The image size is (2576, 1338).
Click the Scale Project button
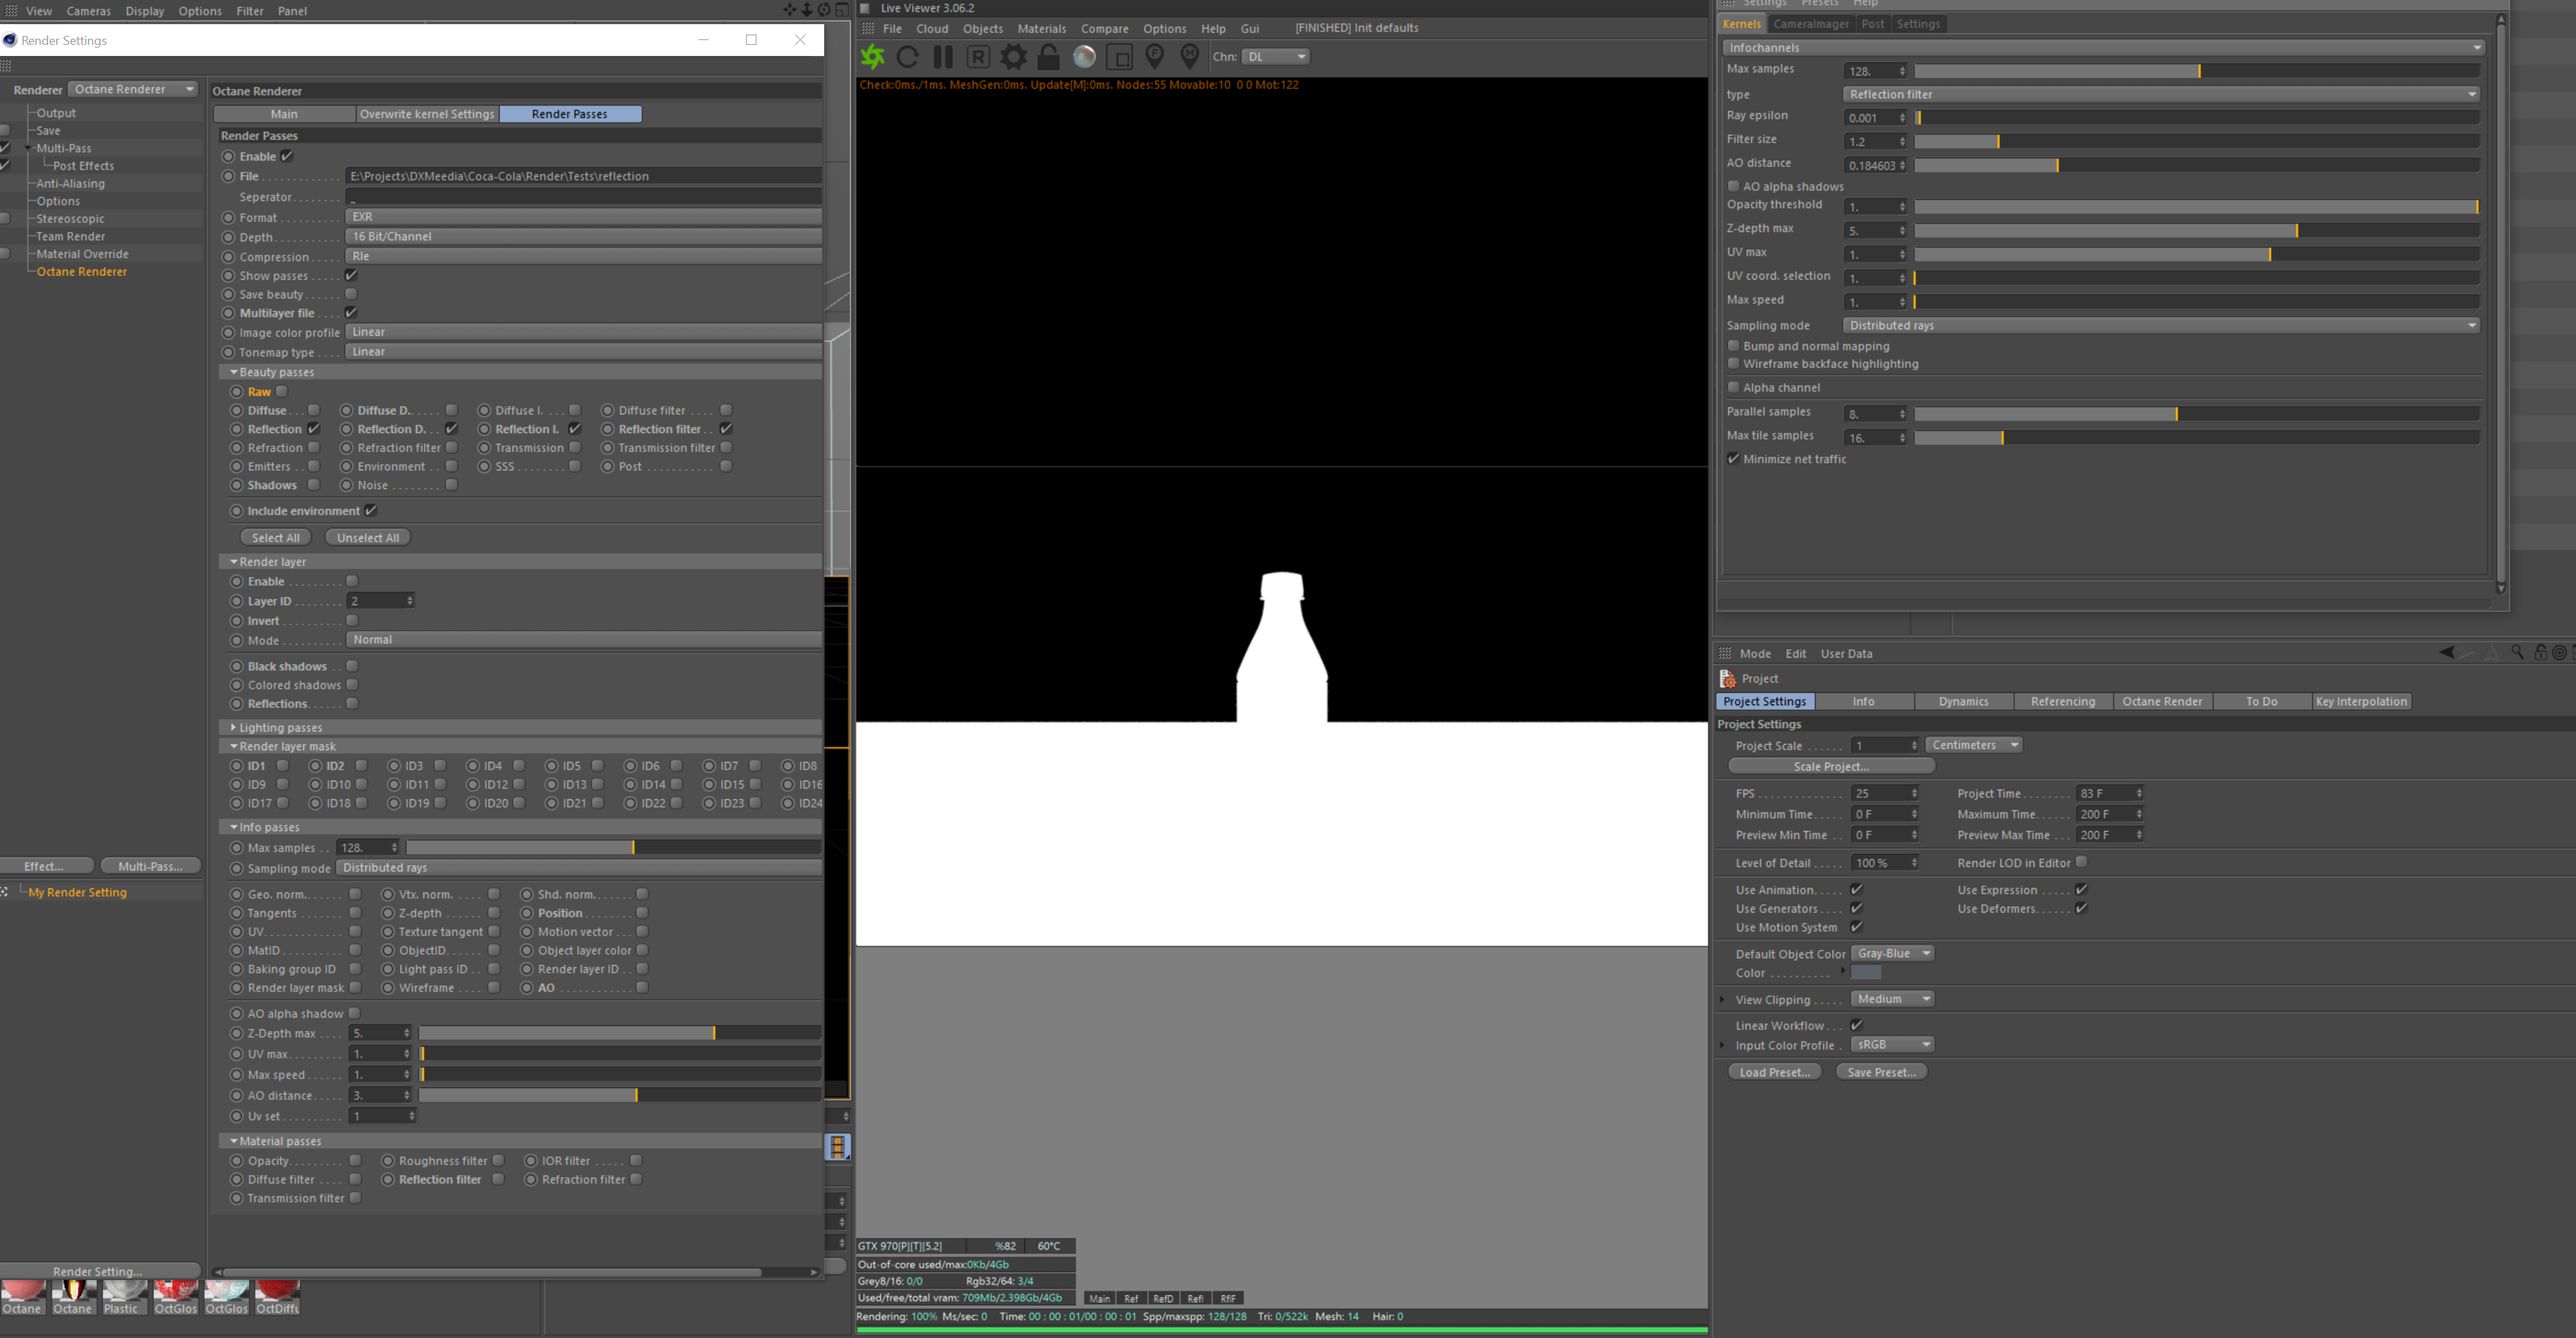click(1831, 766)
